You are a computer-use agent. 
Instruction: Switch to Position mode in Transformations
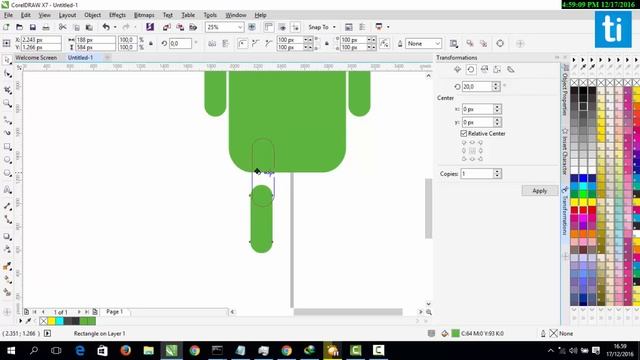tap(458, 69)
